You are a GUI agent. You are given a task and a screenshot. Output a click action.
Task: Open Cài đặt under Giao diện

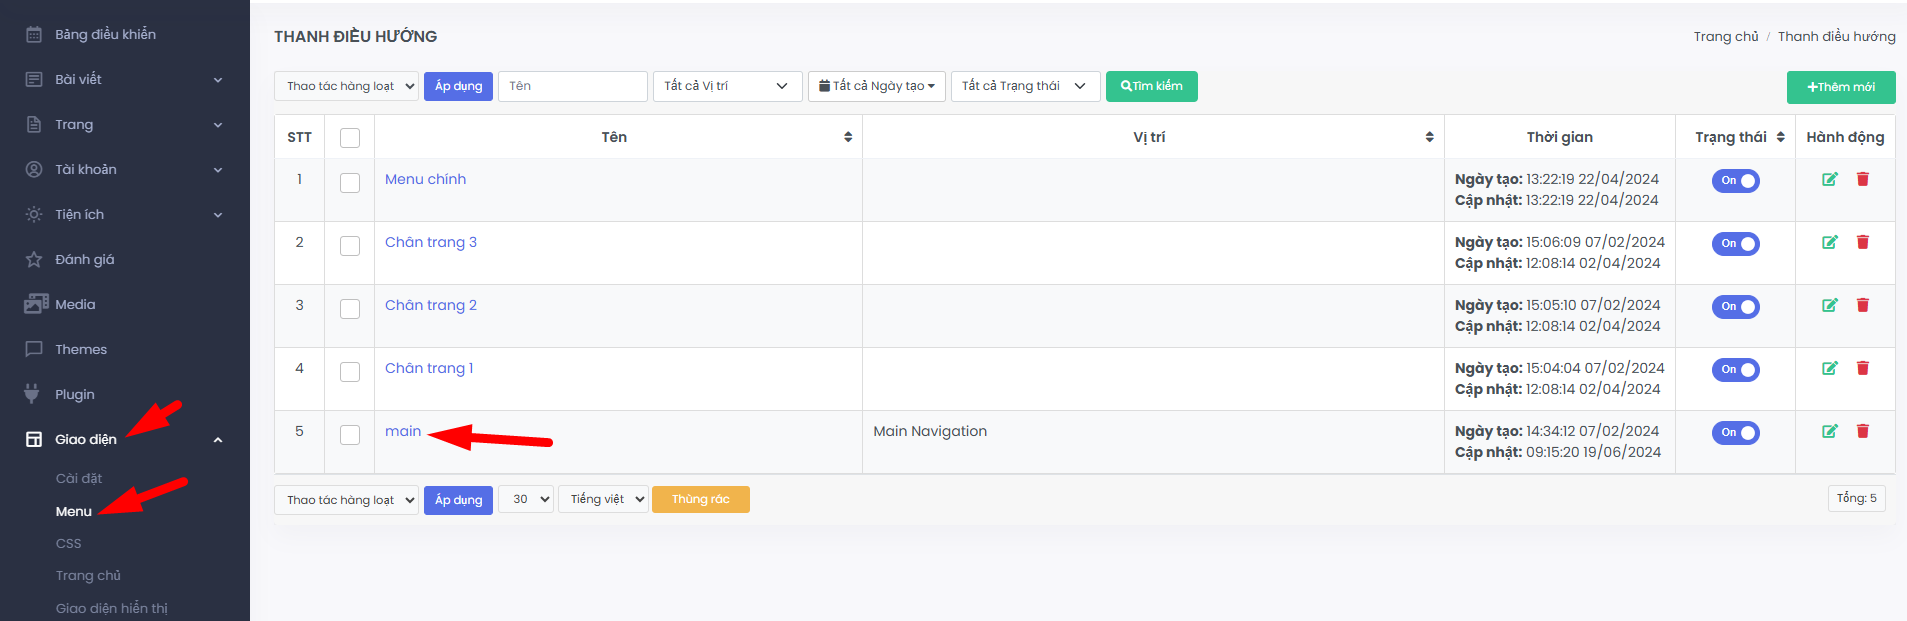pyautogui.click(x=79, y=479)
